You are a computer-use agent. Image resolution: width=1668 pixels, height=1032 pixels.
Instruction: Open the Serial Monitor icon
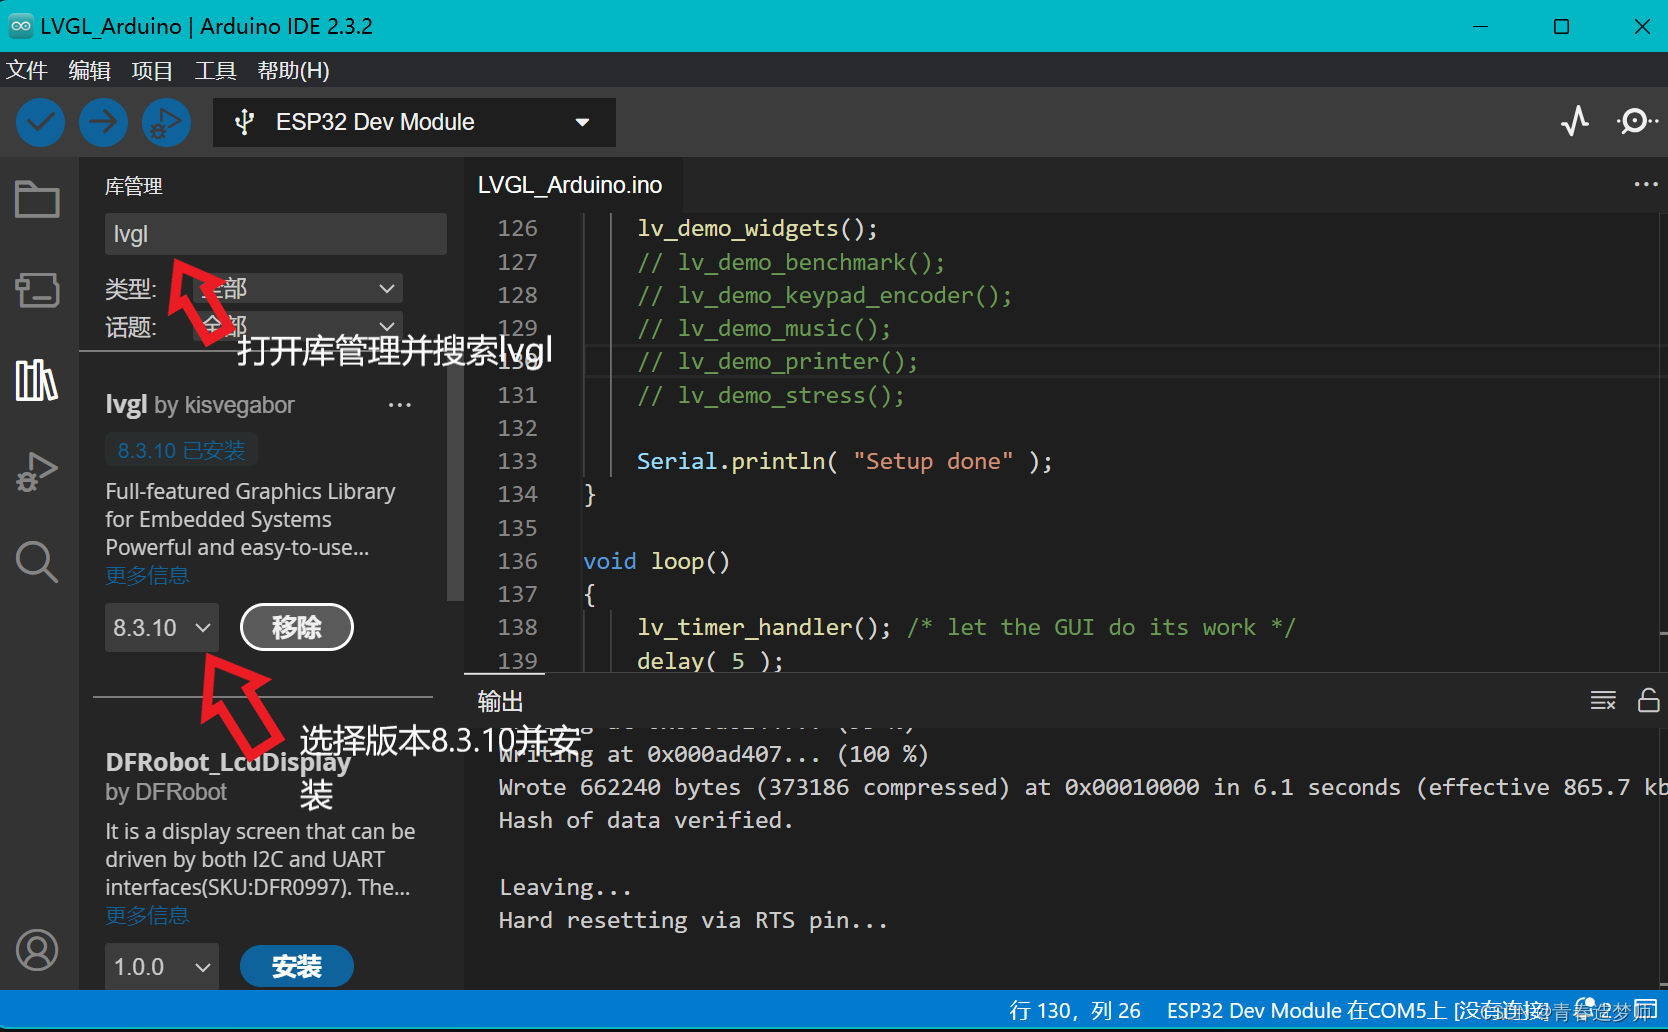1637,121
